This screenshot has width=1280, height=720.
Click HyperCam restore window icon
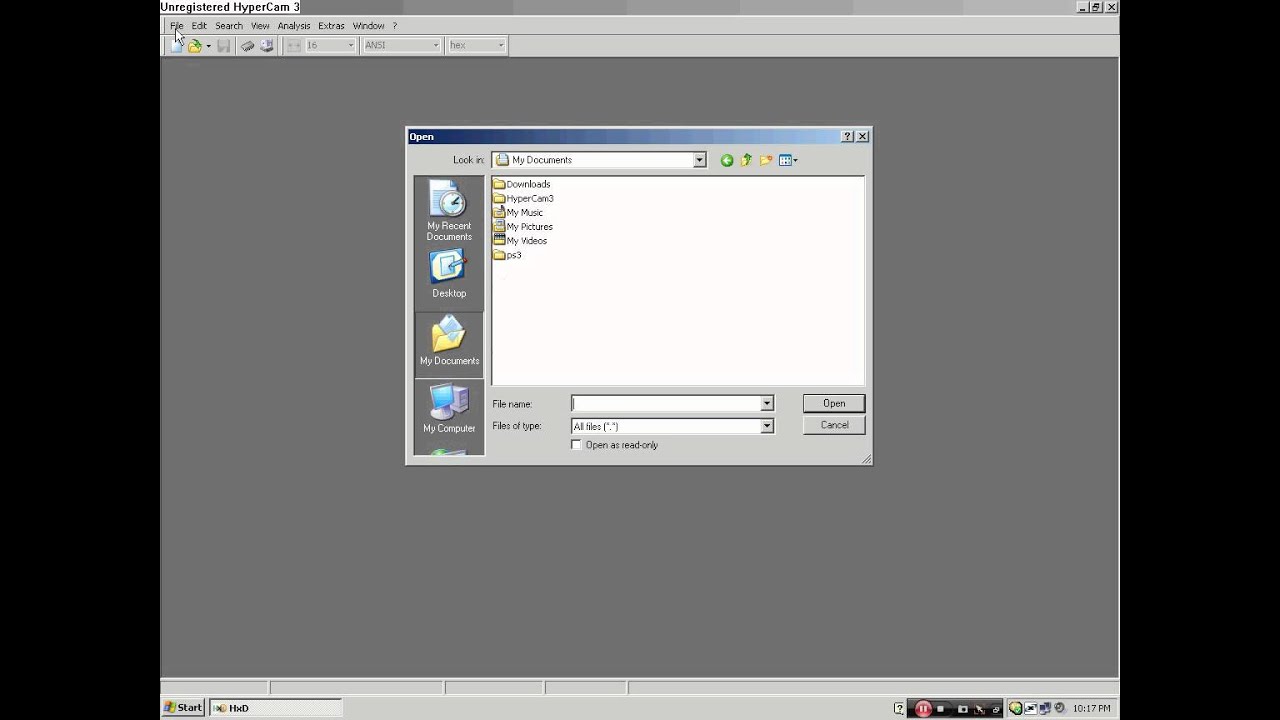click(x=996, y=709)
